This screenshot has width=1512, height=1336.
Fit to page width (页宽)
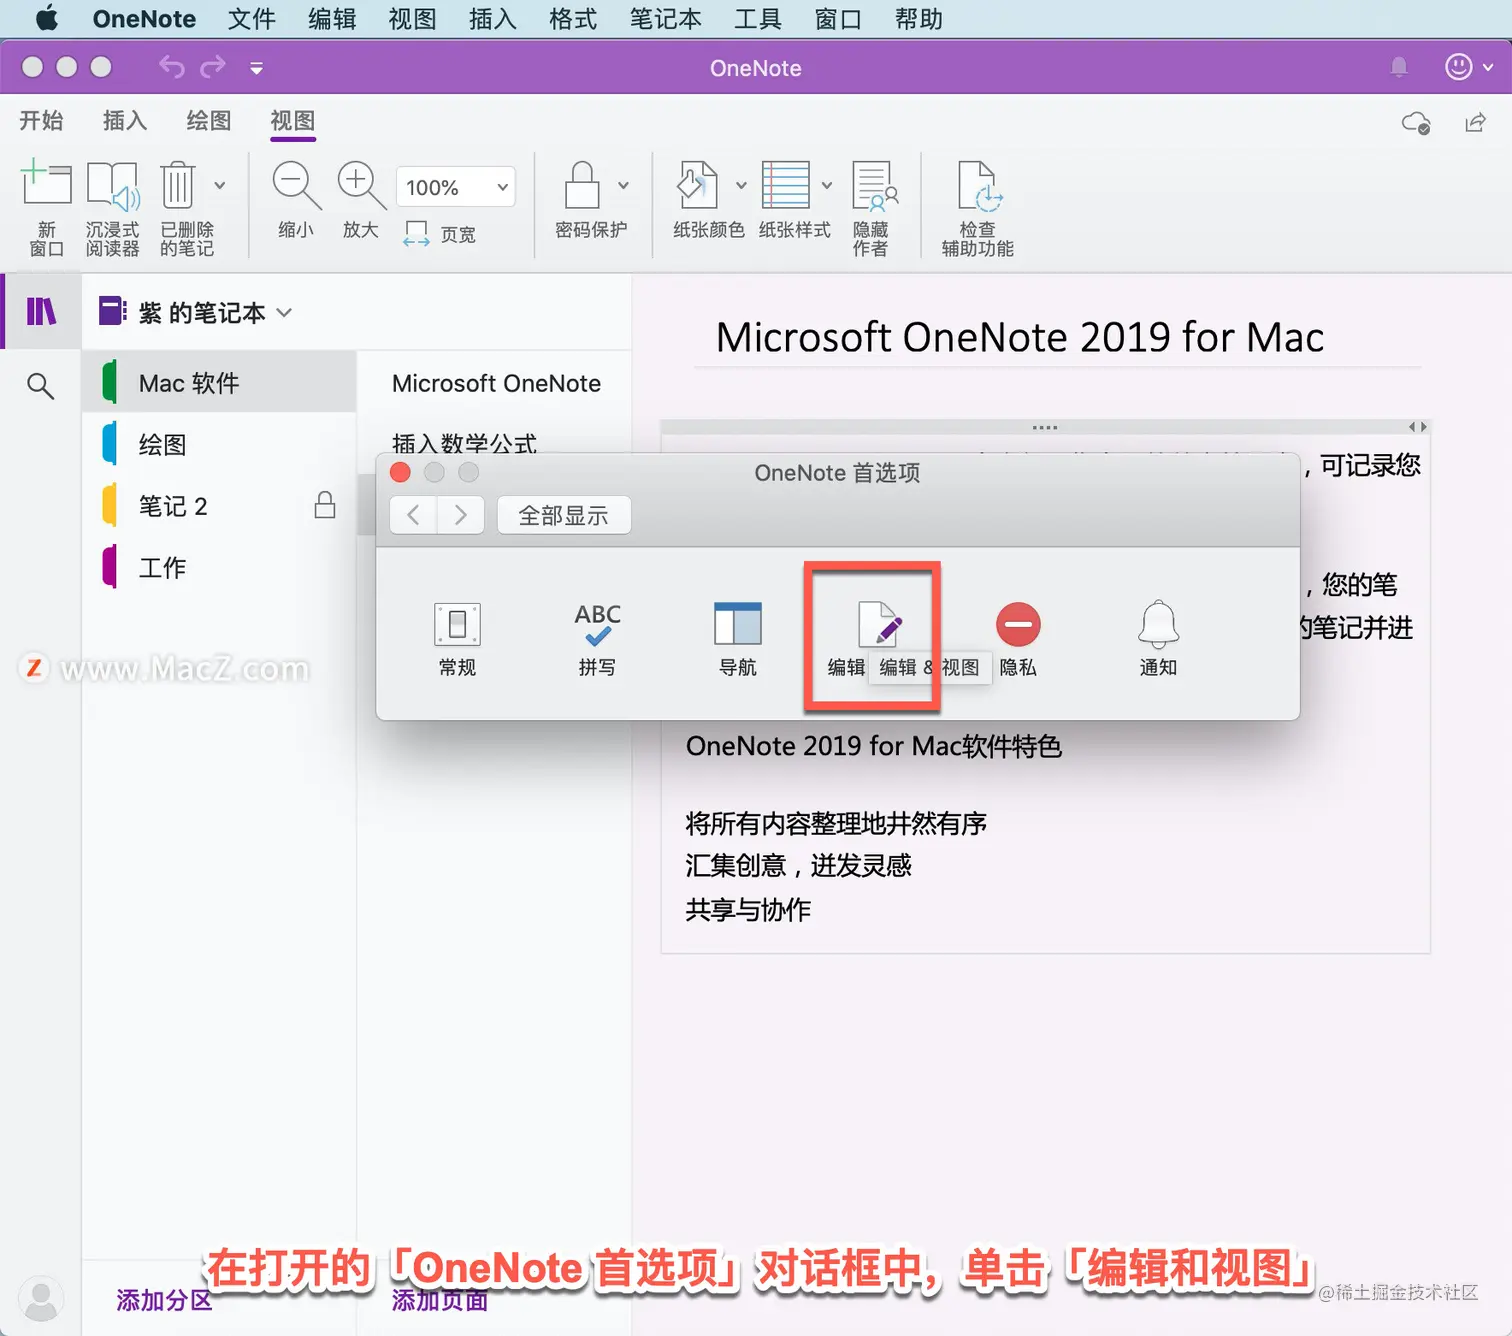pyautogui.click(x=440, y=234)
